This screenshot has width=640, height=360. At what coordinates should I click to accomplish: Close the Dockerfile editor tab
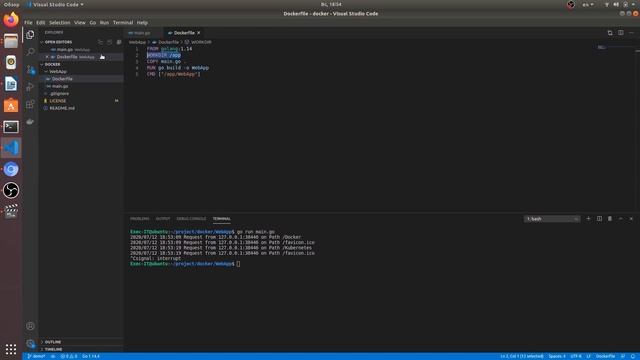point(199,33)
